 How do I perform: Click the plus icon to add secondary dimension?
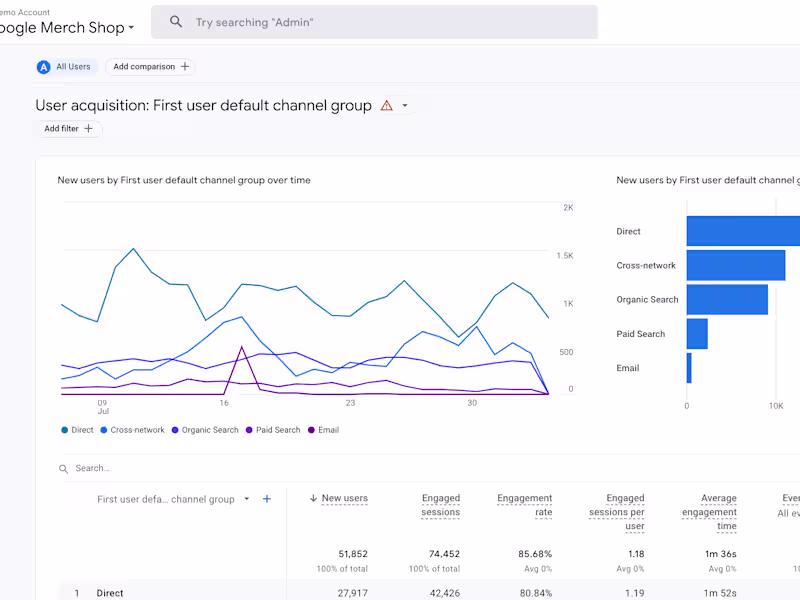click(267, 499)
